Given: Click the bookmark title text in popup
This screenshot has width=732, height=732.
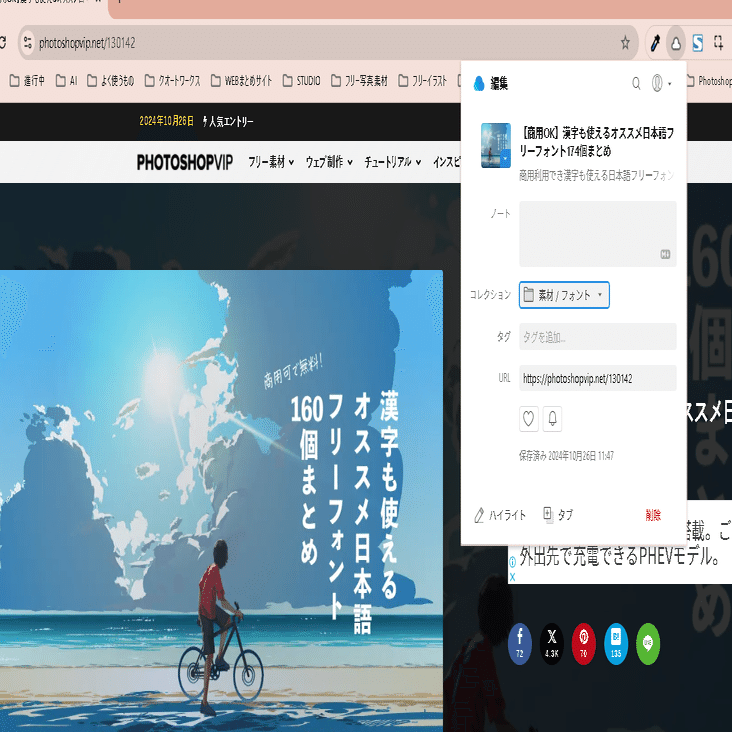Looking at the screenshot, I should (597, 142).
